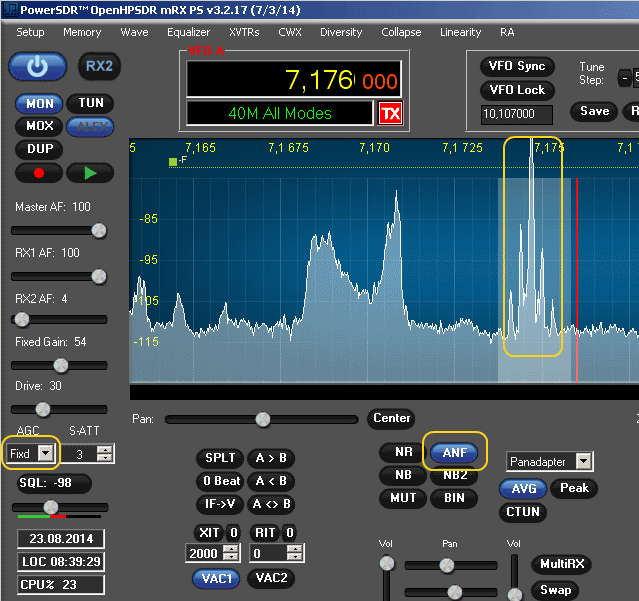Click the PowerSDR title bar icon
The height and width of the screenshot is (601, 639).
pyautogui.click(x=10, y=9)
